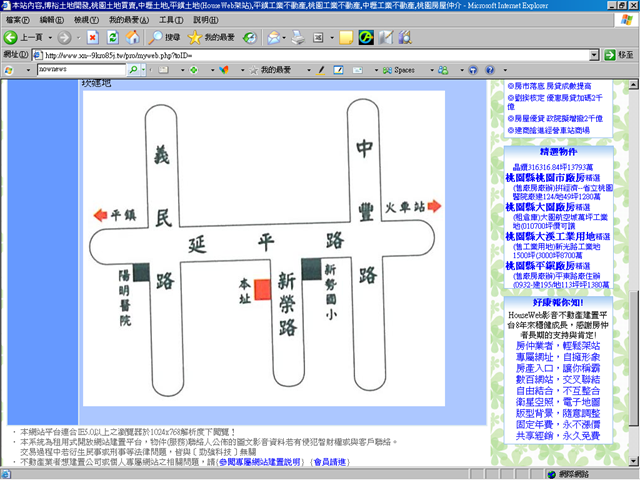Open the 檢視 menu
640x480 pixels.
86,20
